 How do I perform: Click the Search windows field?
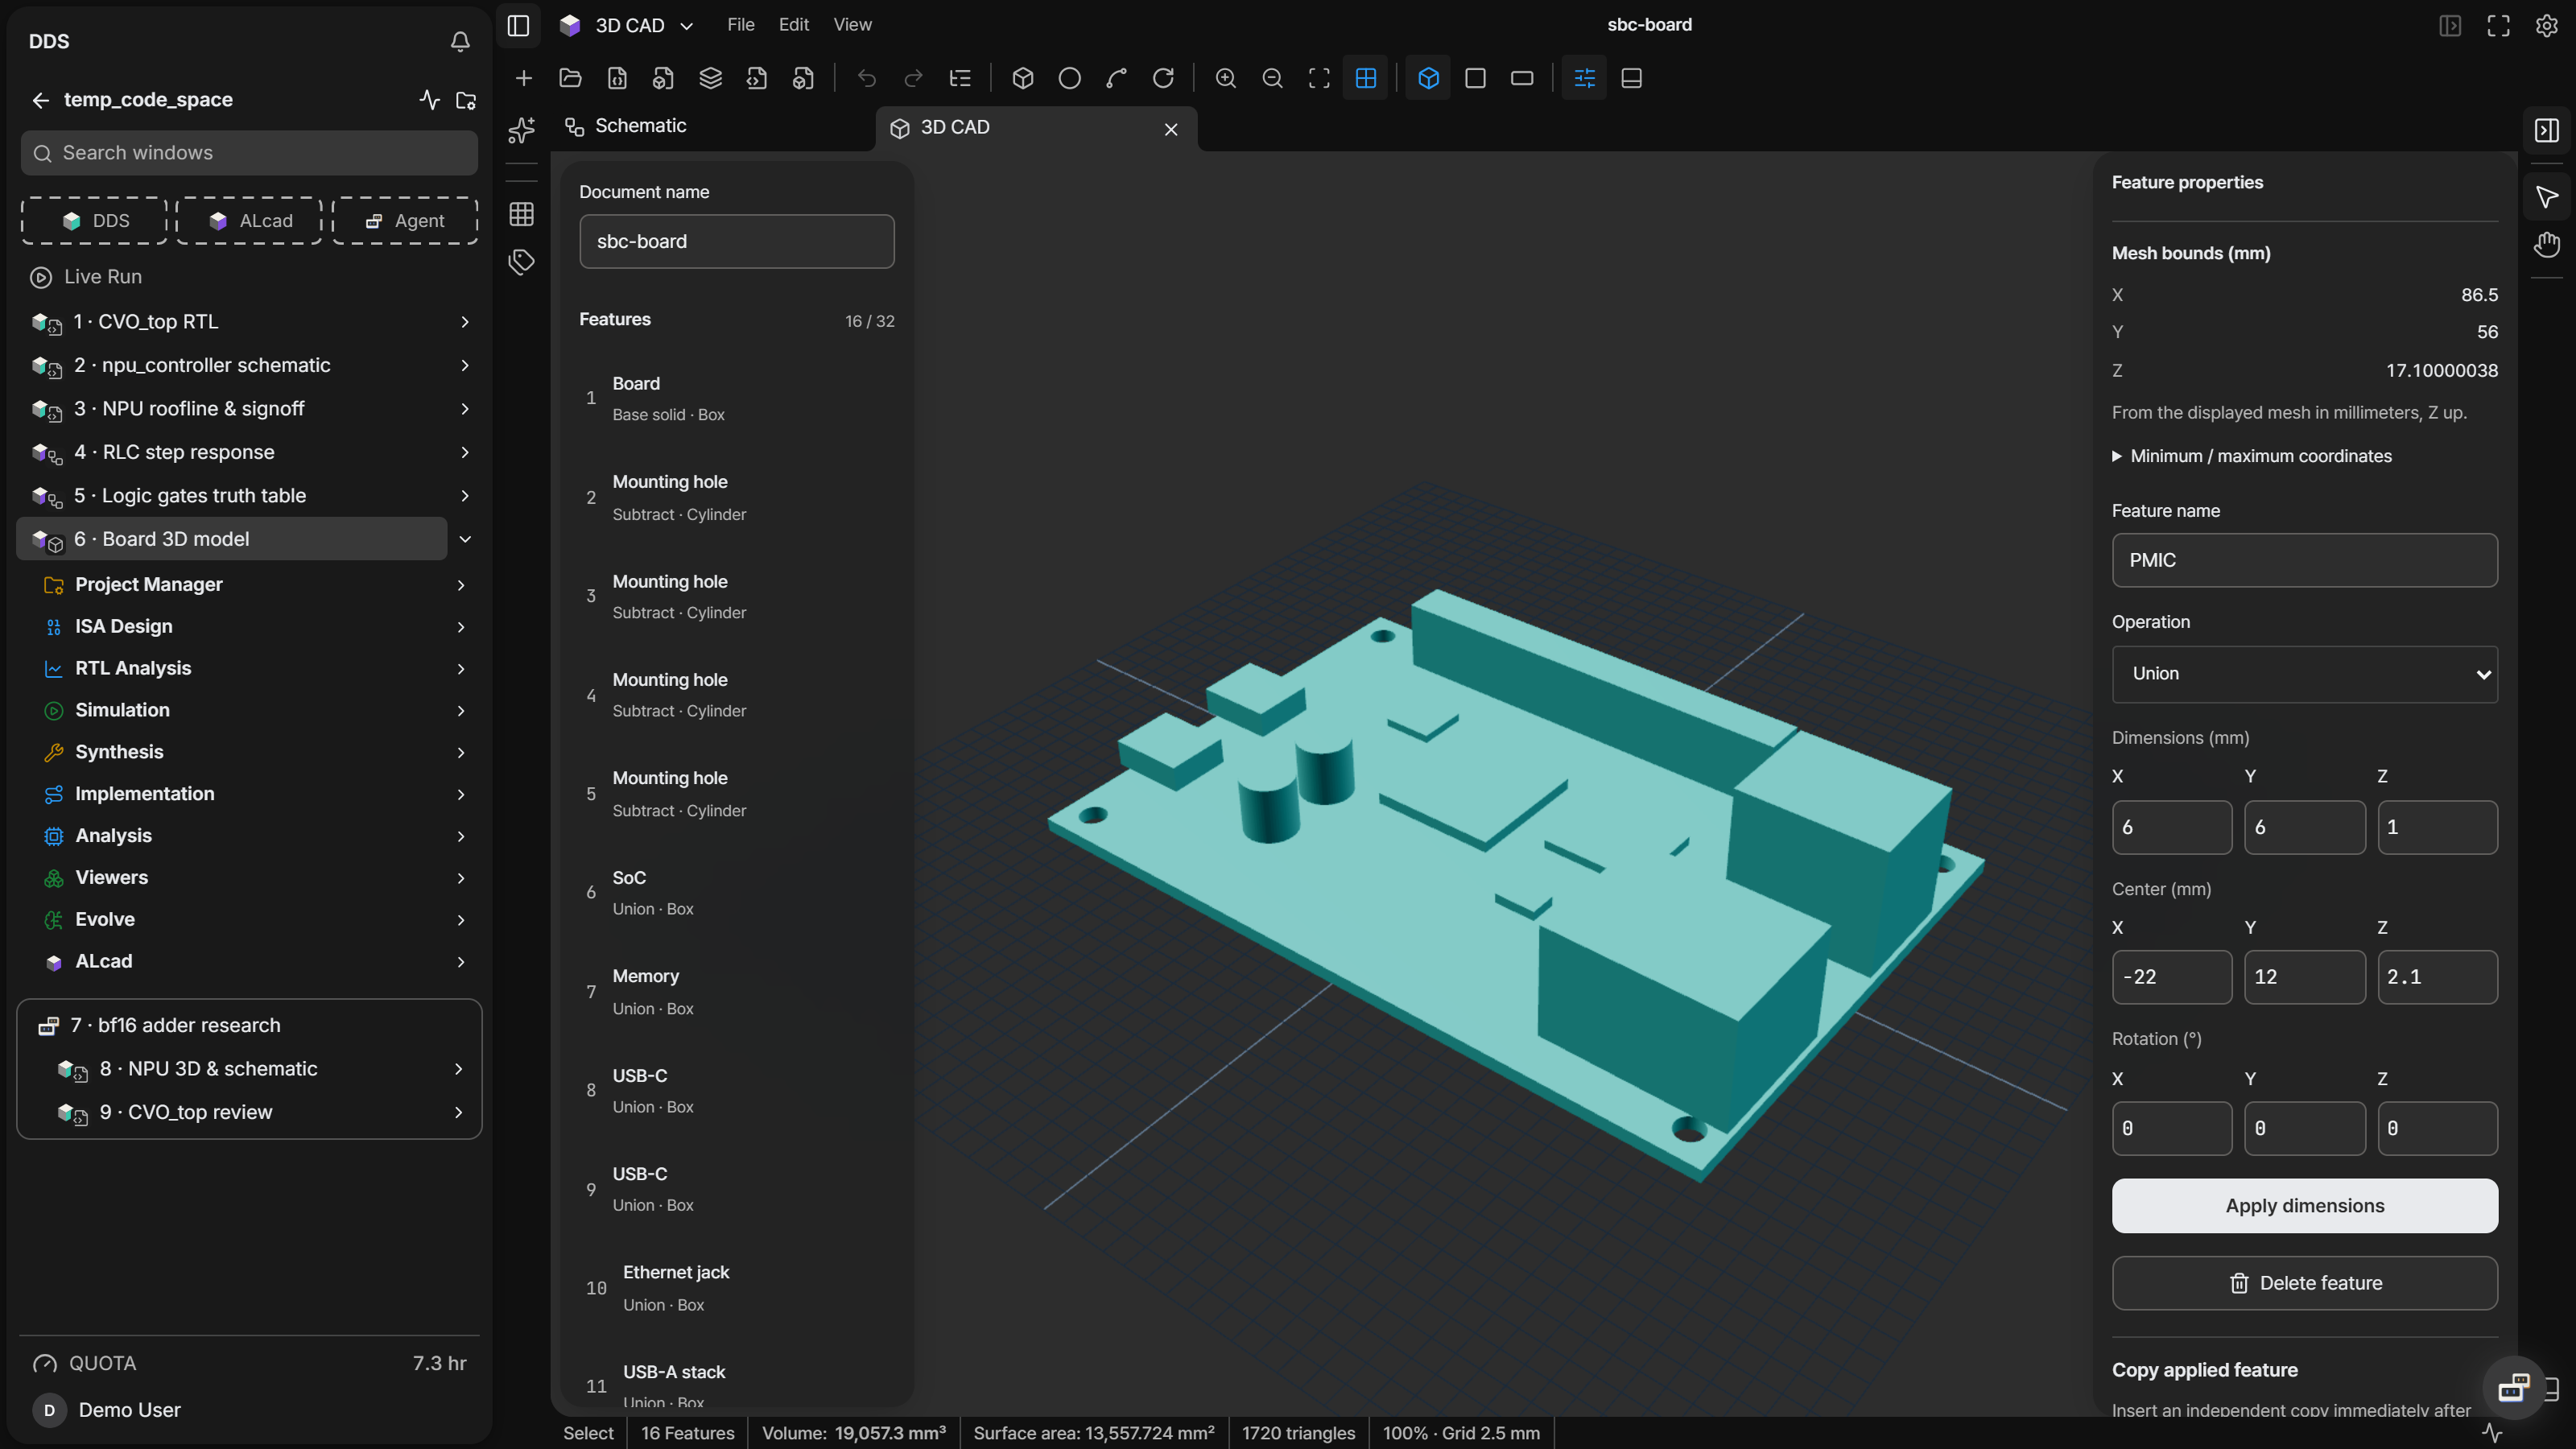coord(249,153)
